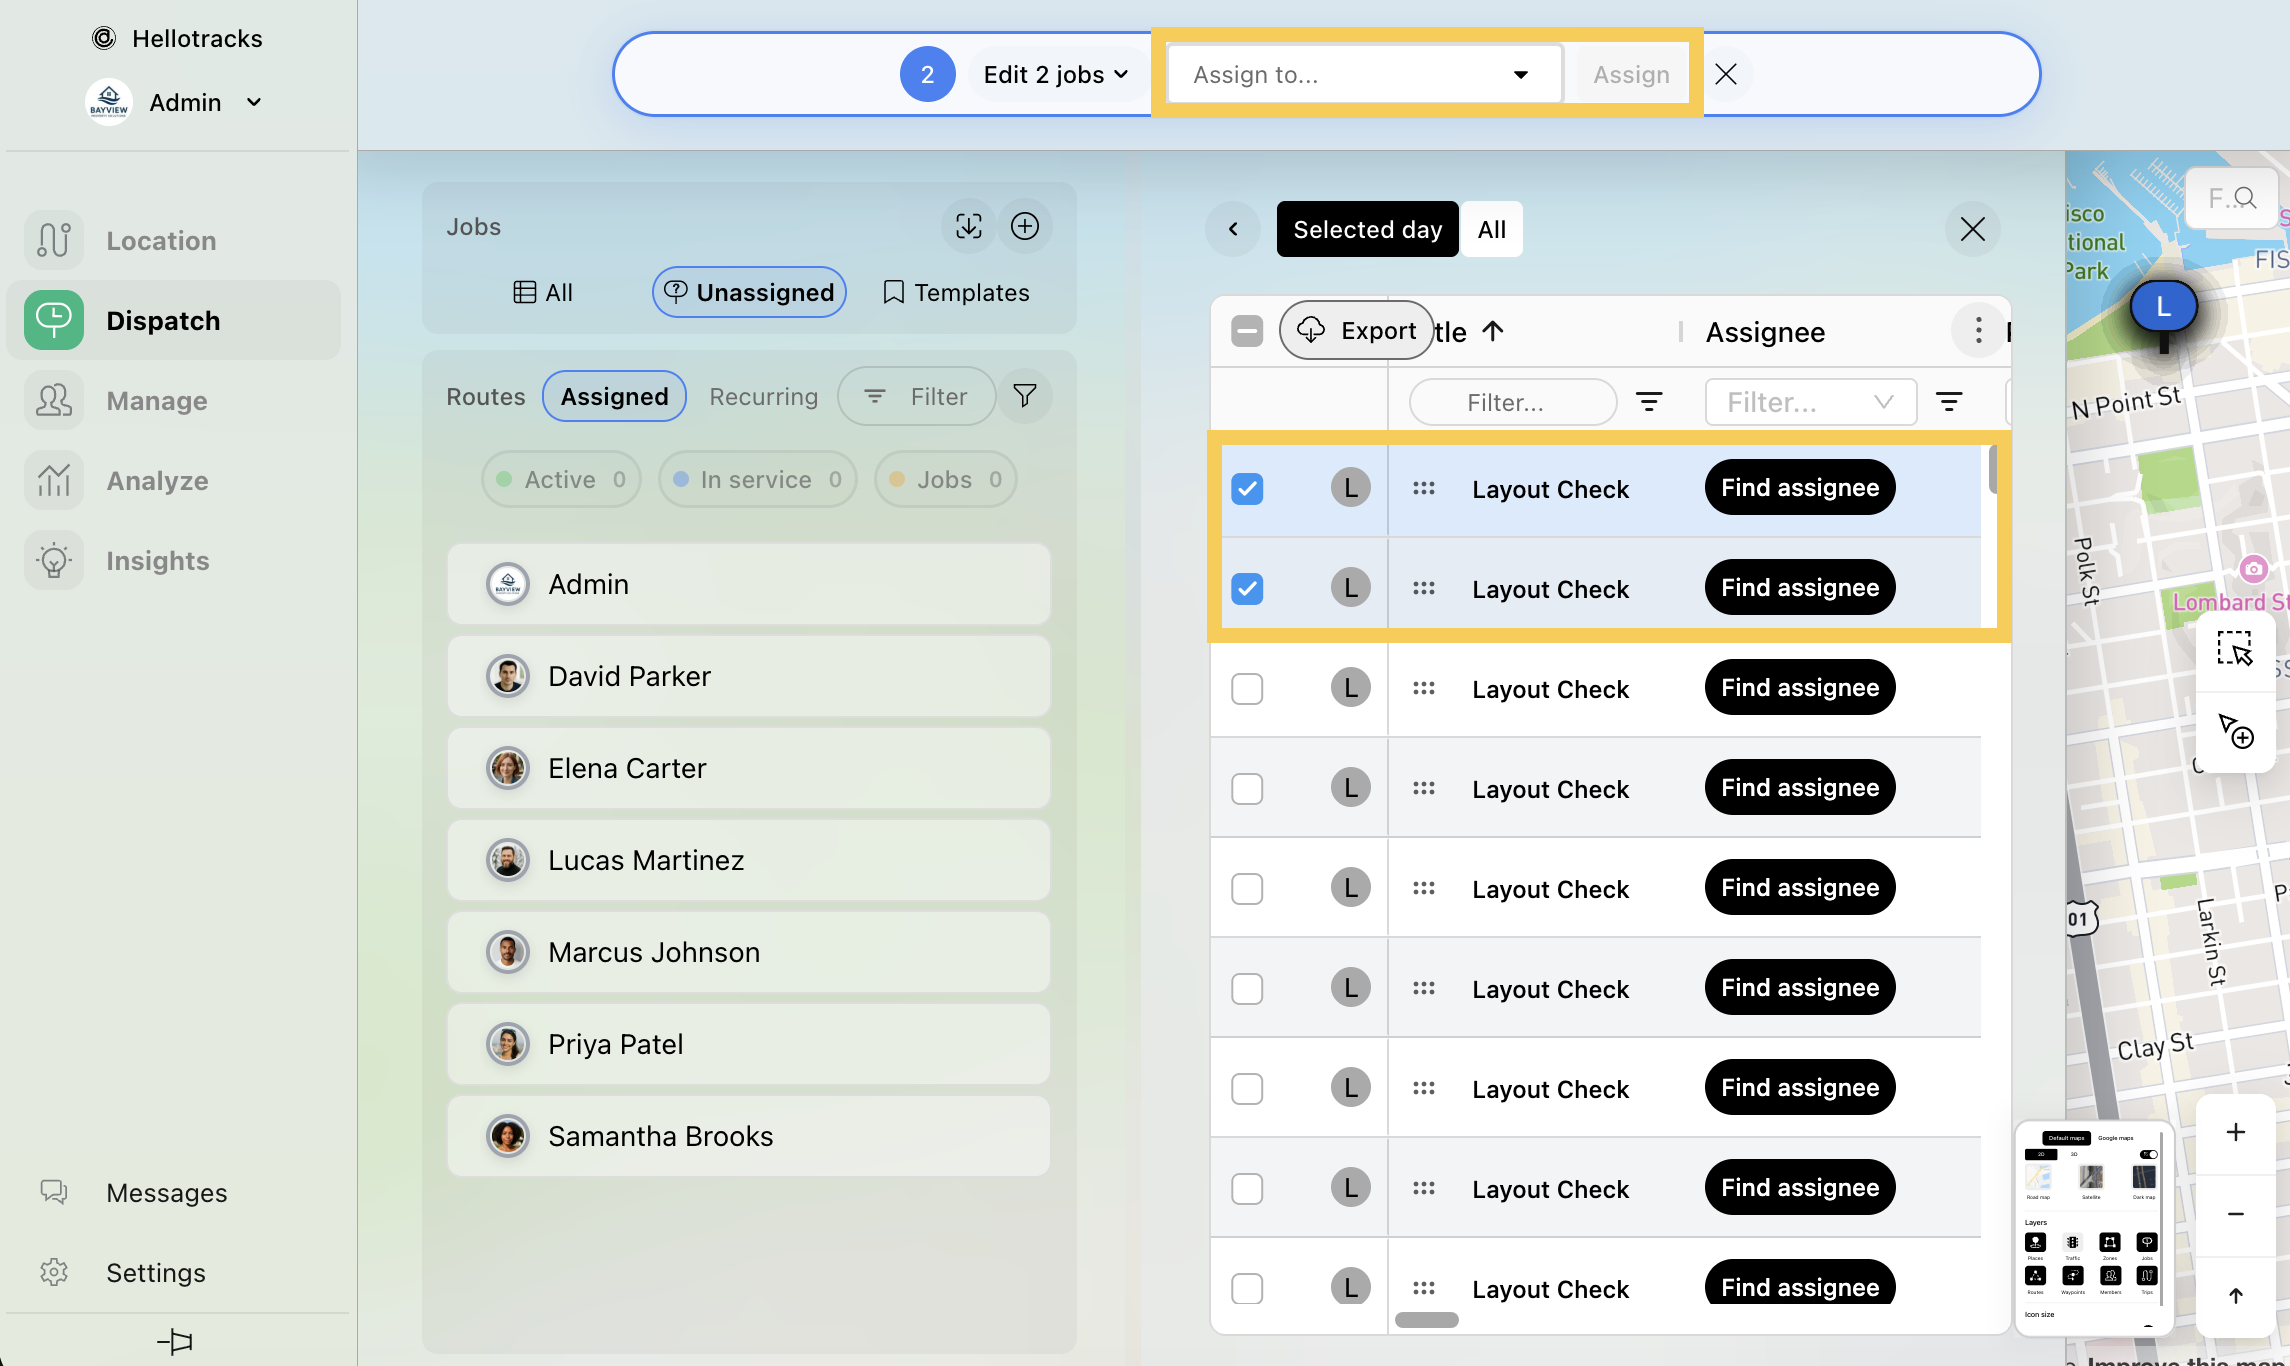
Task: Check the third Layout Check row checkbox
Action: coord(1246,689)
